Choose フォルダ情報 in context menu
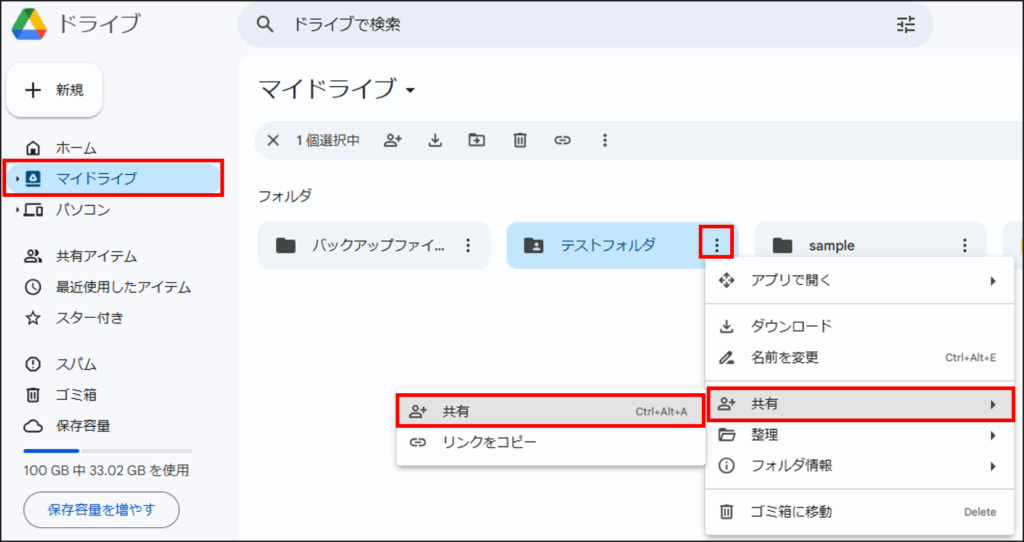Viewport: 1024px width, 542px height. click(859, 466)
